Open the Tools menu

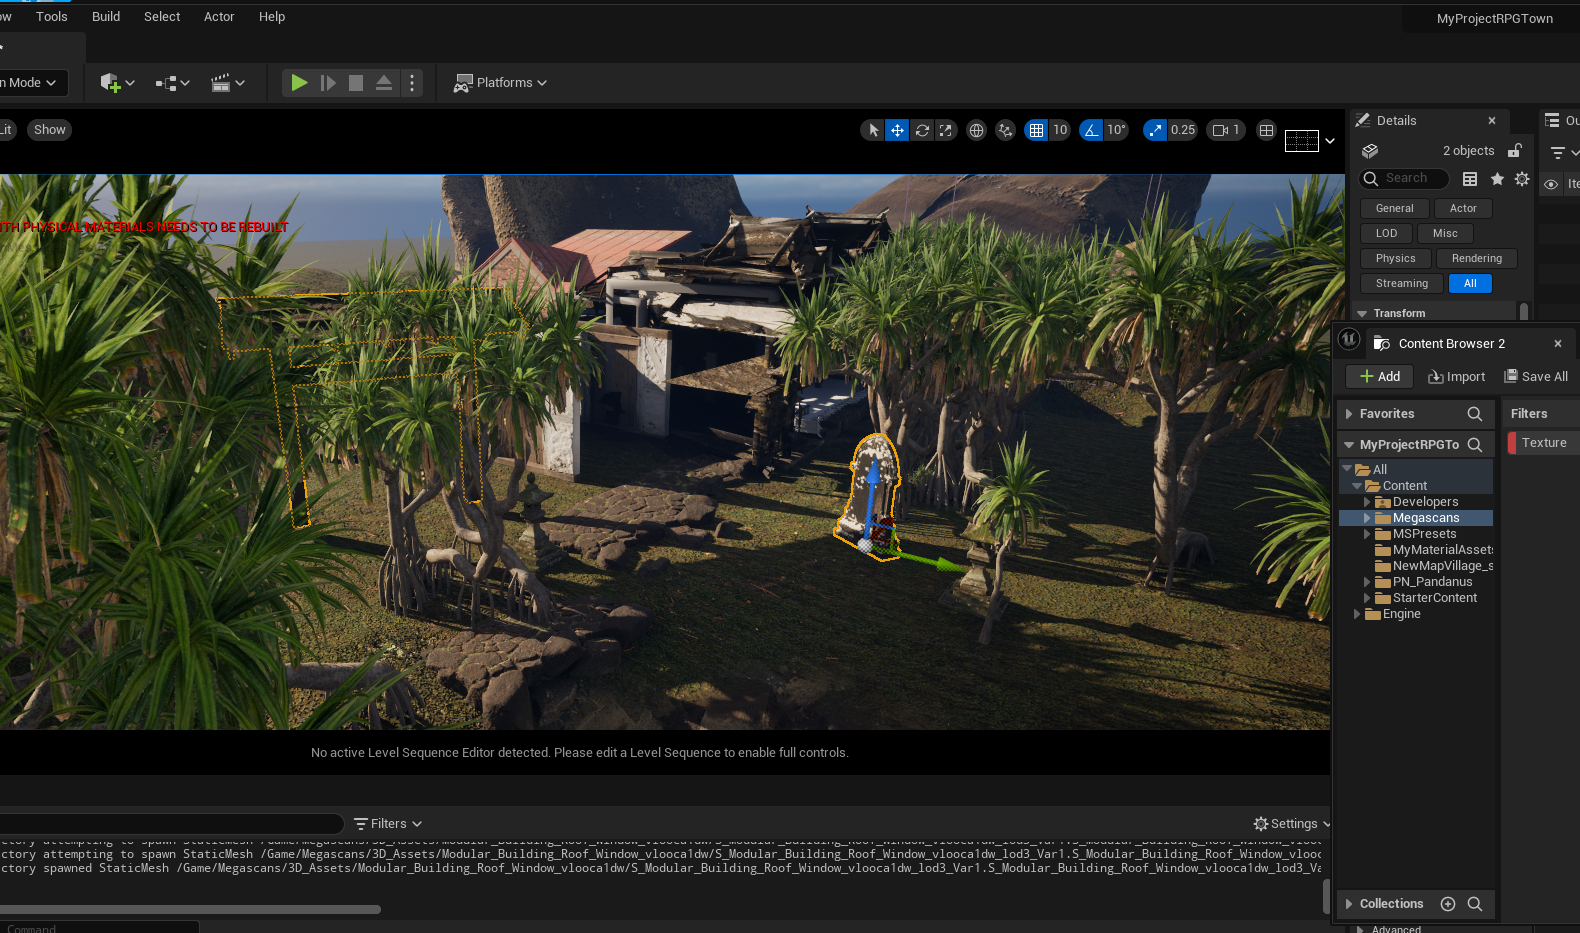tap(52, 17)
